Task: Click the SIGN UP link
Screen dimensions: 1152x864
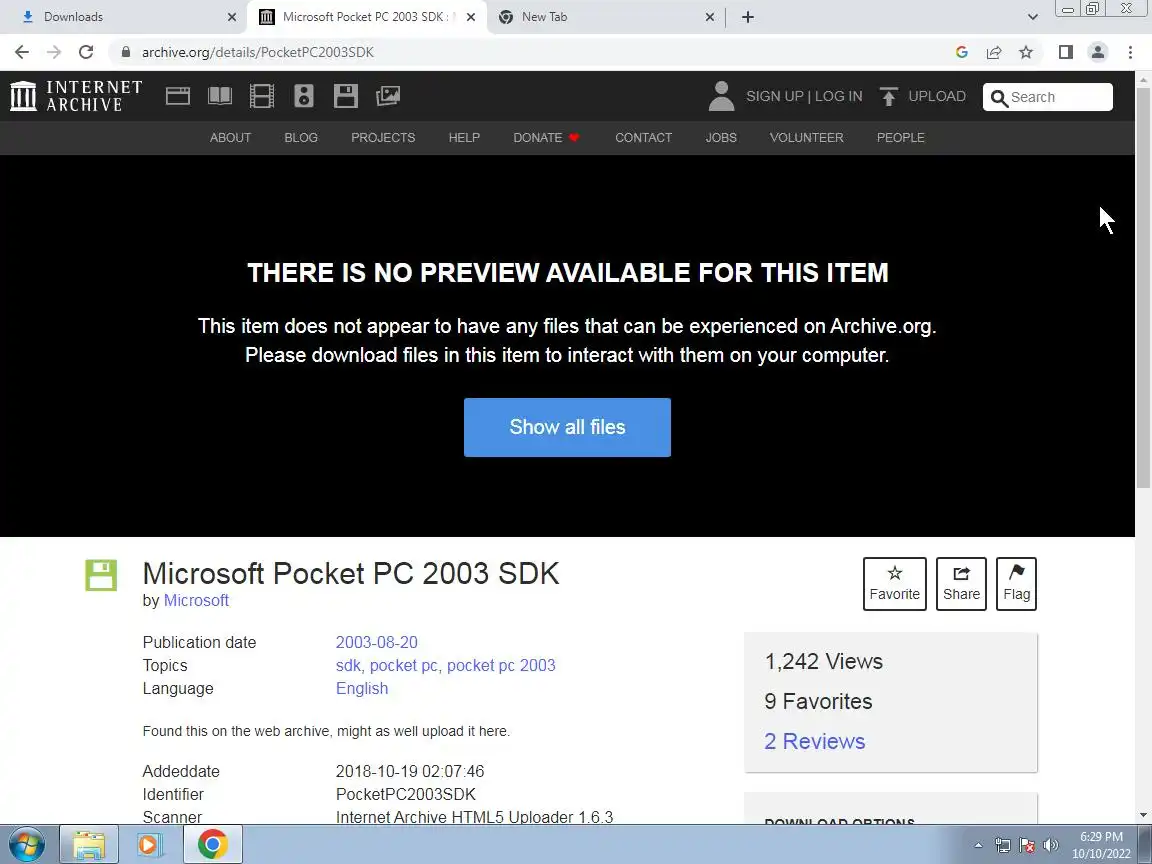Action: [x=775, y=96]
